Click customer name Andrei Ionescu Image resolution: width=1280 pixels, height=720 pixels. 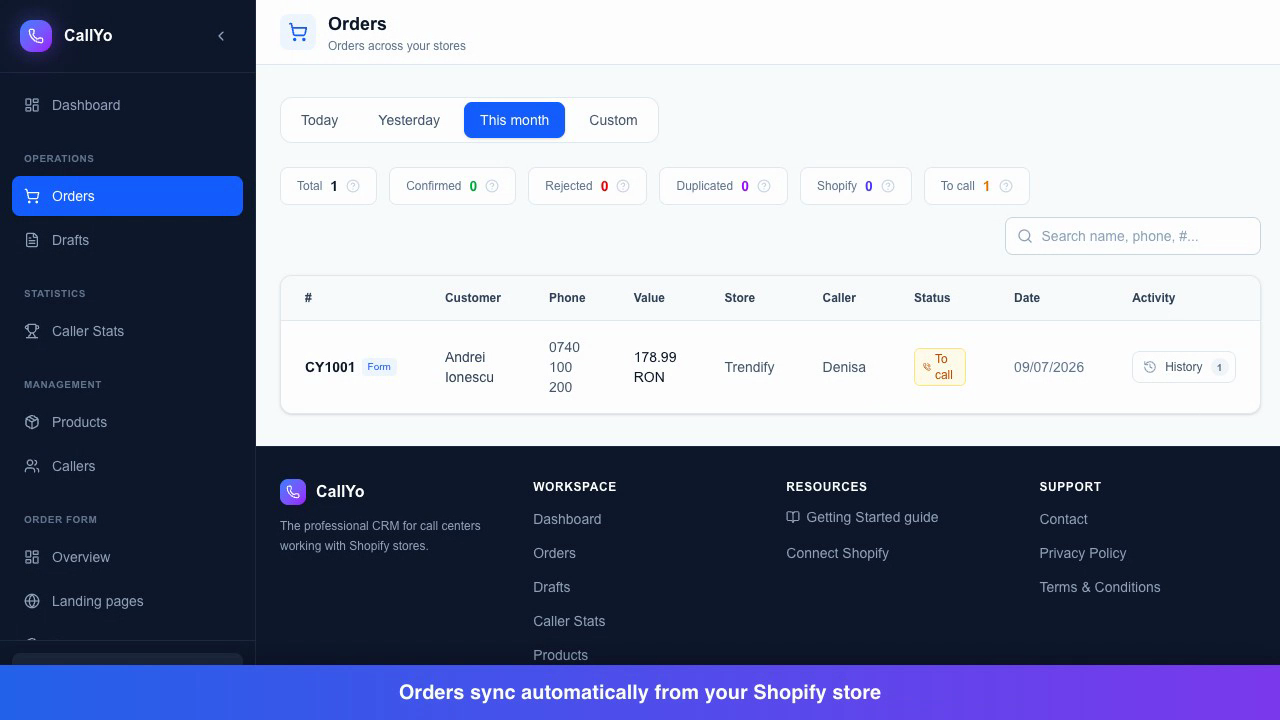click(469, 367)
